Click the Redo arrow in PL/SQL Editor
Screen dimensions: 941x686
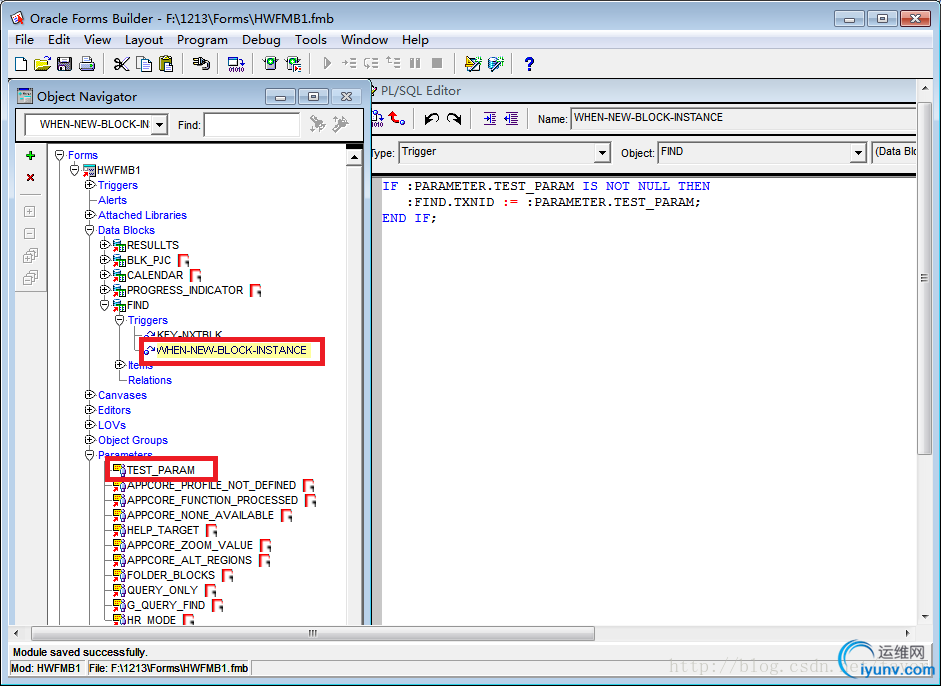pos(454,119)
